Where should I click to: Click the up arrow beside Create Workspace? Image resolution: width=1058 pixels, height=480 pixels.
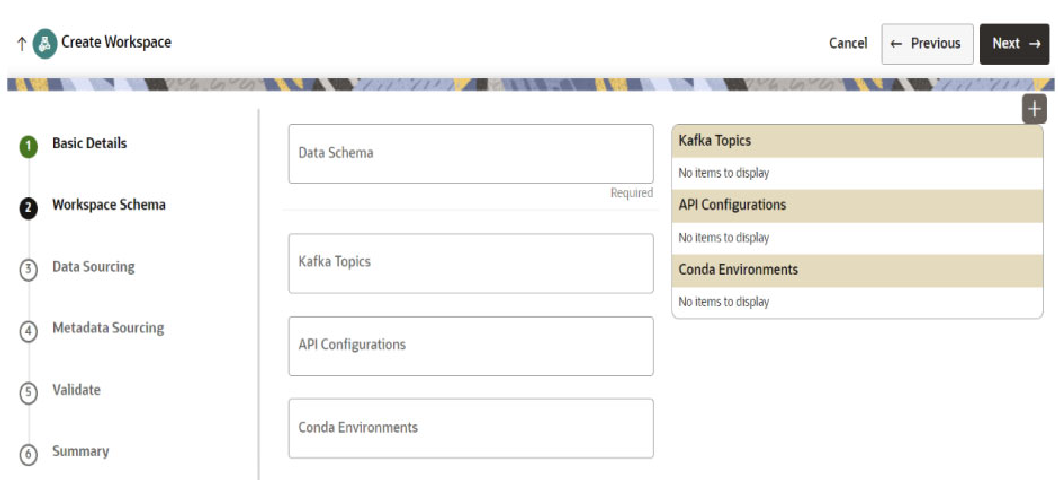[x=22, y=43]
